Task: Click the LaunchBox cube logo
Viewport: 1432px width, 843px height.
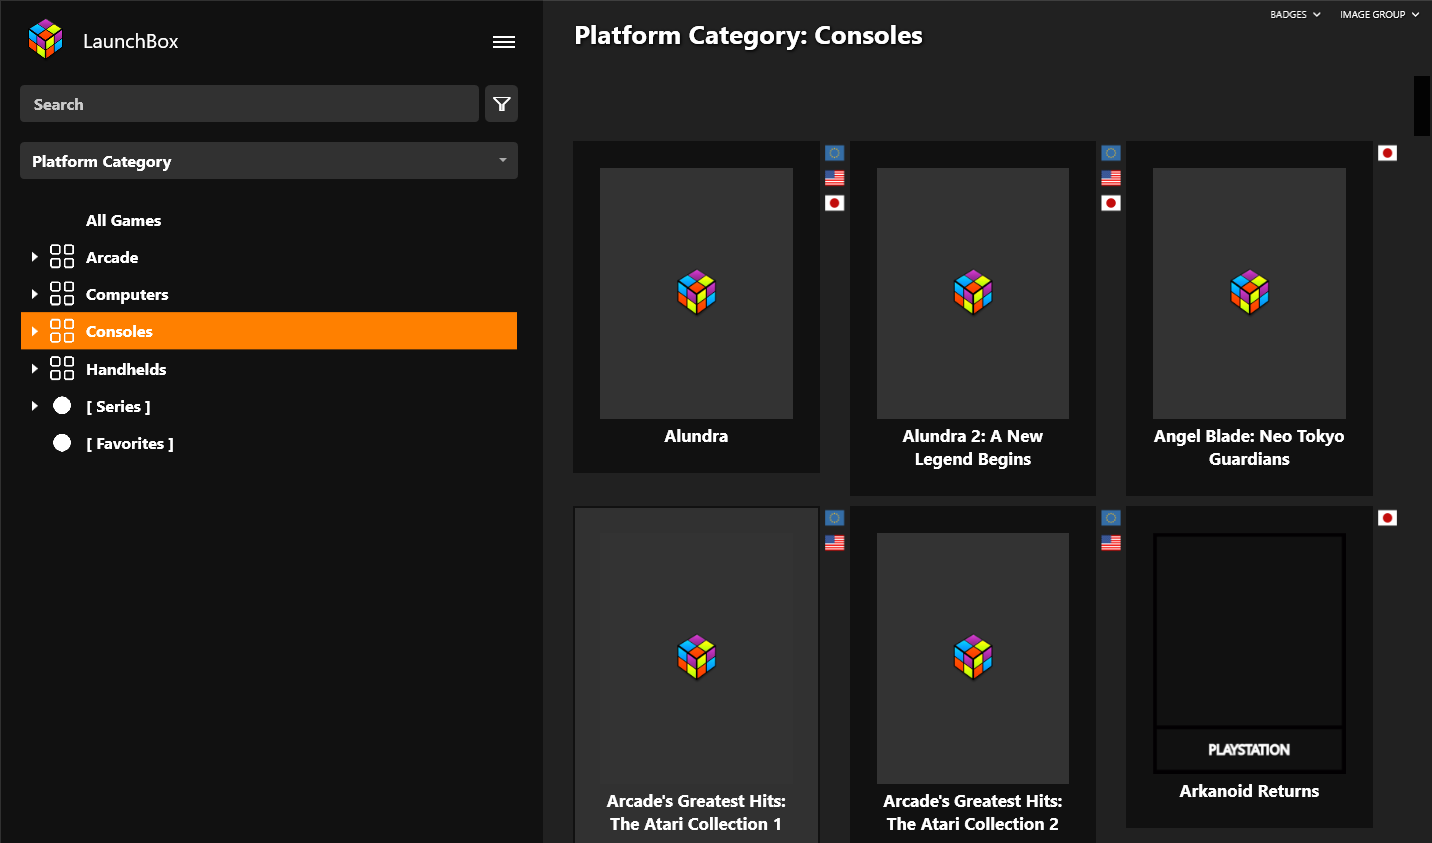Action: click(46, 40)
